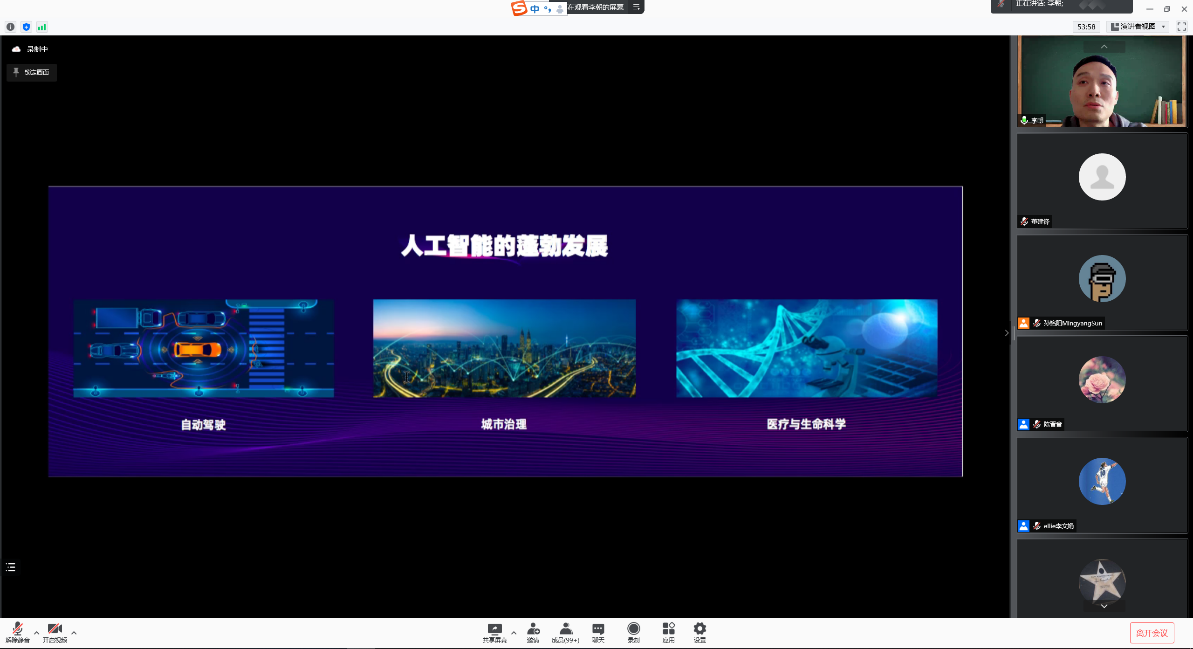Expand the camera options arrow
Image resolution: width=1193 pixels, height=649 pixels.
pyautogui.click(x=74, y=632)
